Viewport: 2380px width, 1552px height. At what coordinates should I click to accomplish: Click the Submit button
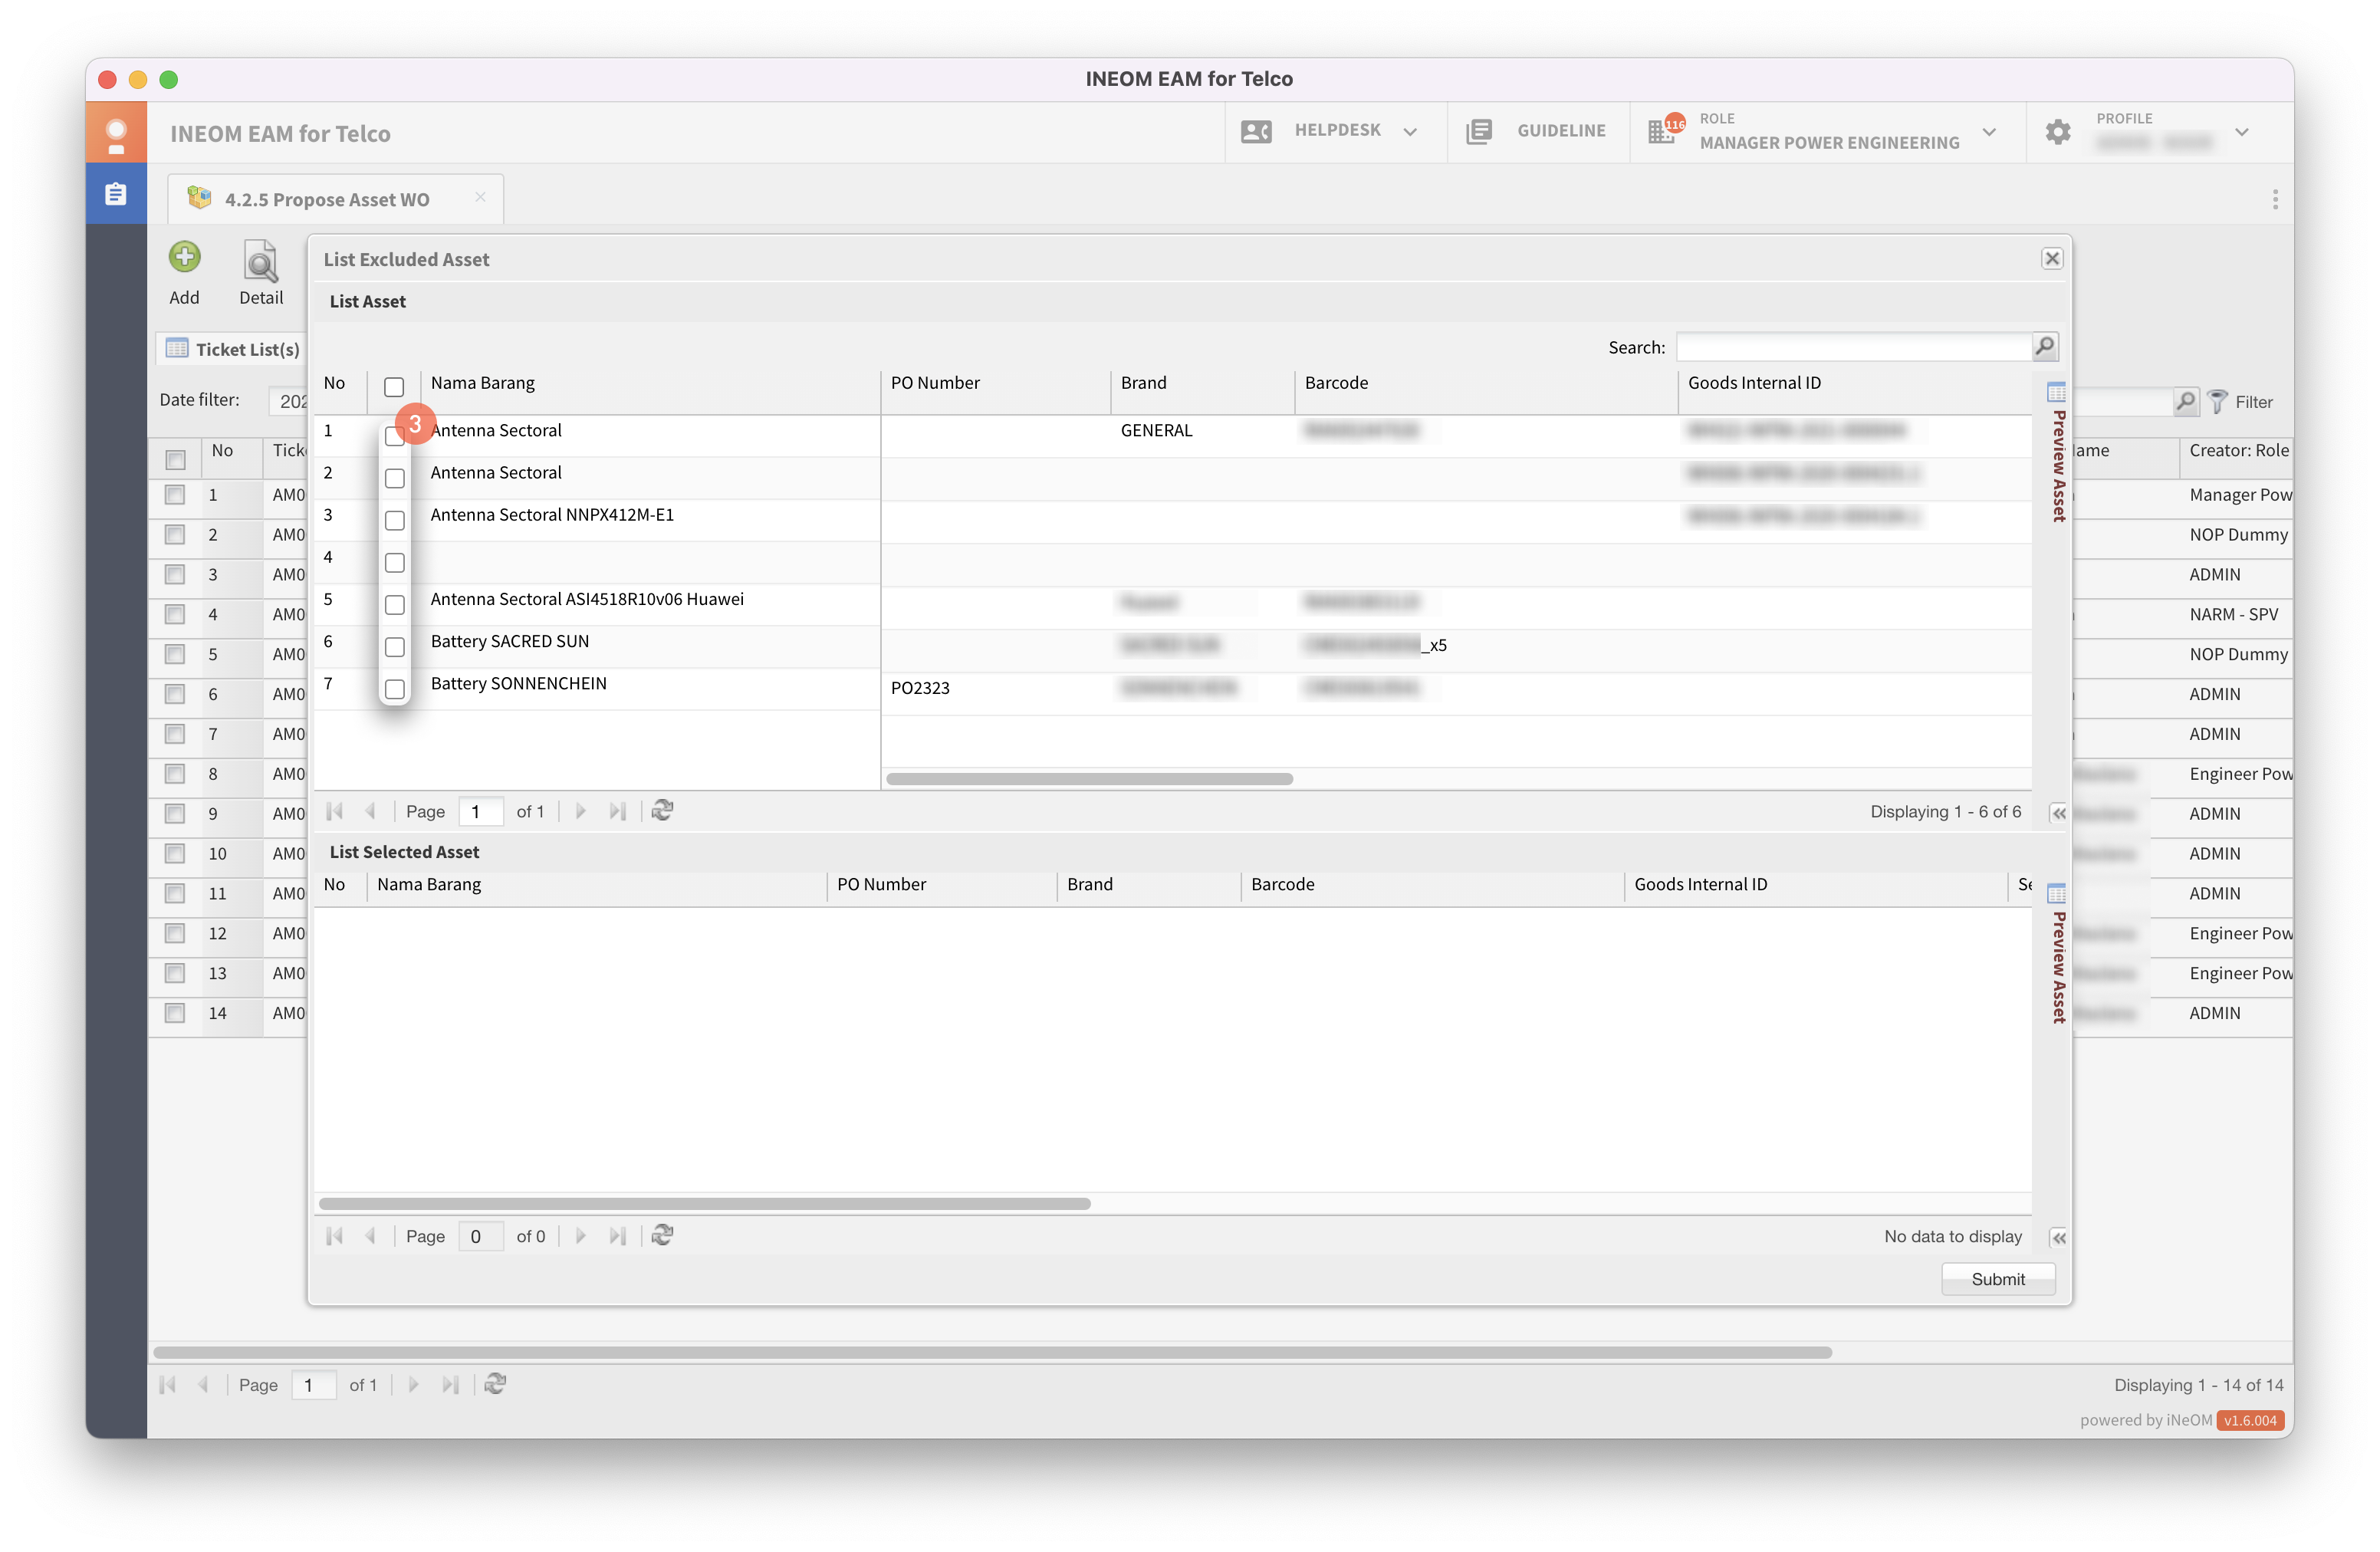click(1997, 1279)
